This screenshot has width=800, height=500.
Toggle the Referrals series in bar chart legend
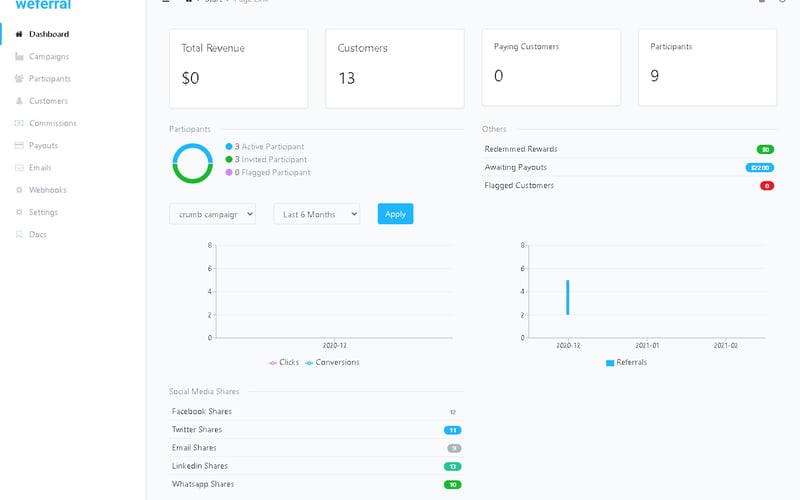tap(626, 362)
